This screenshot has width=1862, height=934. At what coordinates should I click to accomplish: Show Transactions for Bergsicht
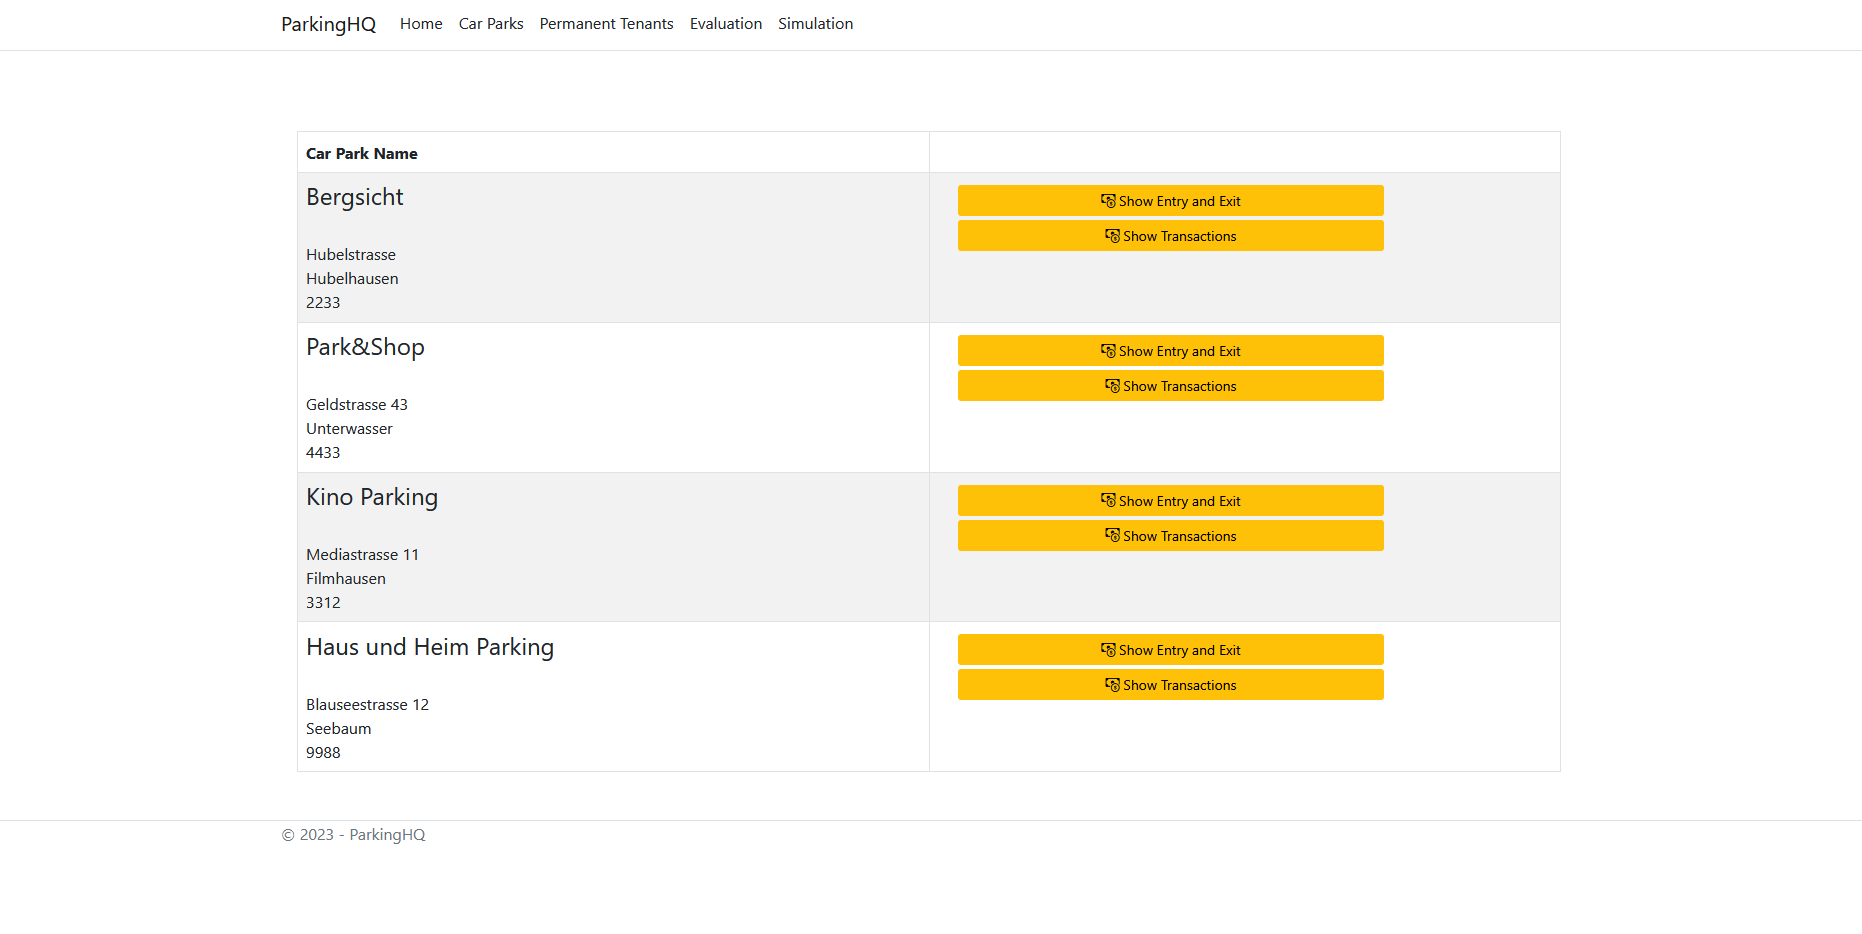click(x=1171, y=236)
